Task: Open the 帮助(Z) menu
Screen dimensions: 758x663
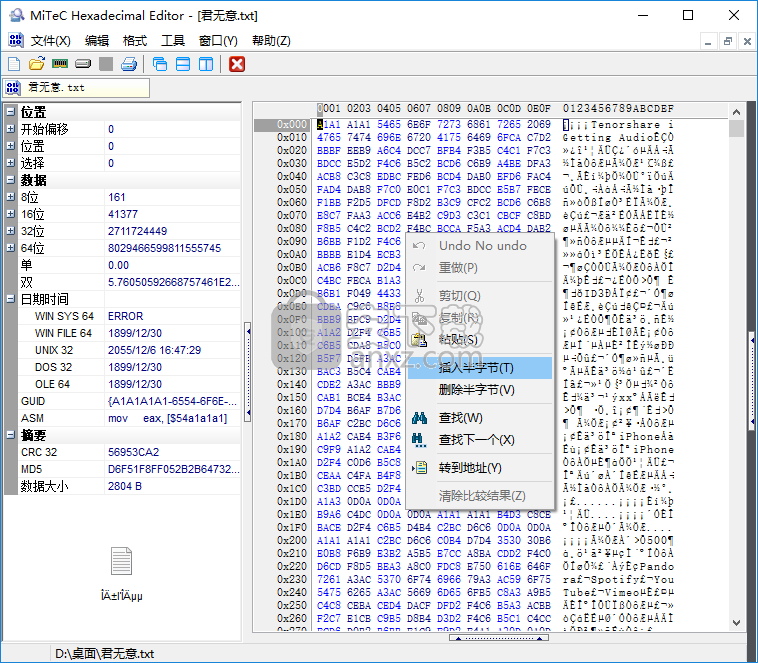Action: pyautogui.click(x=271, y=41)
